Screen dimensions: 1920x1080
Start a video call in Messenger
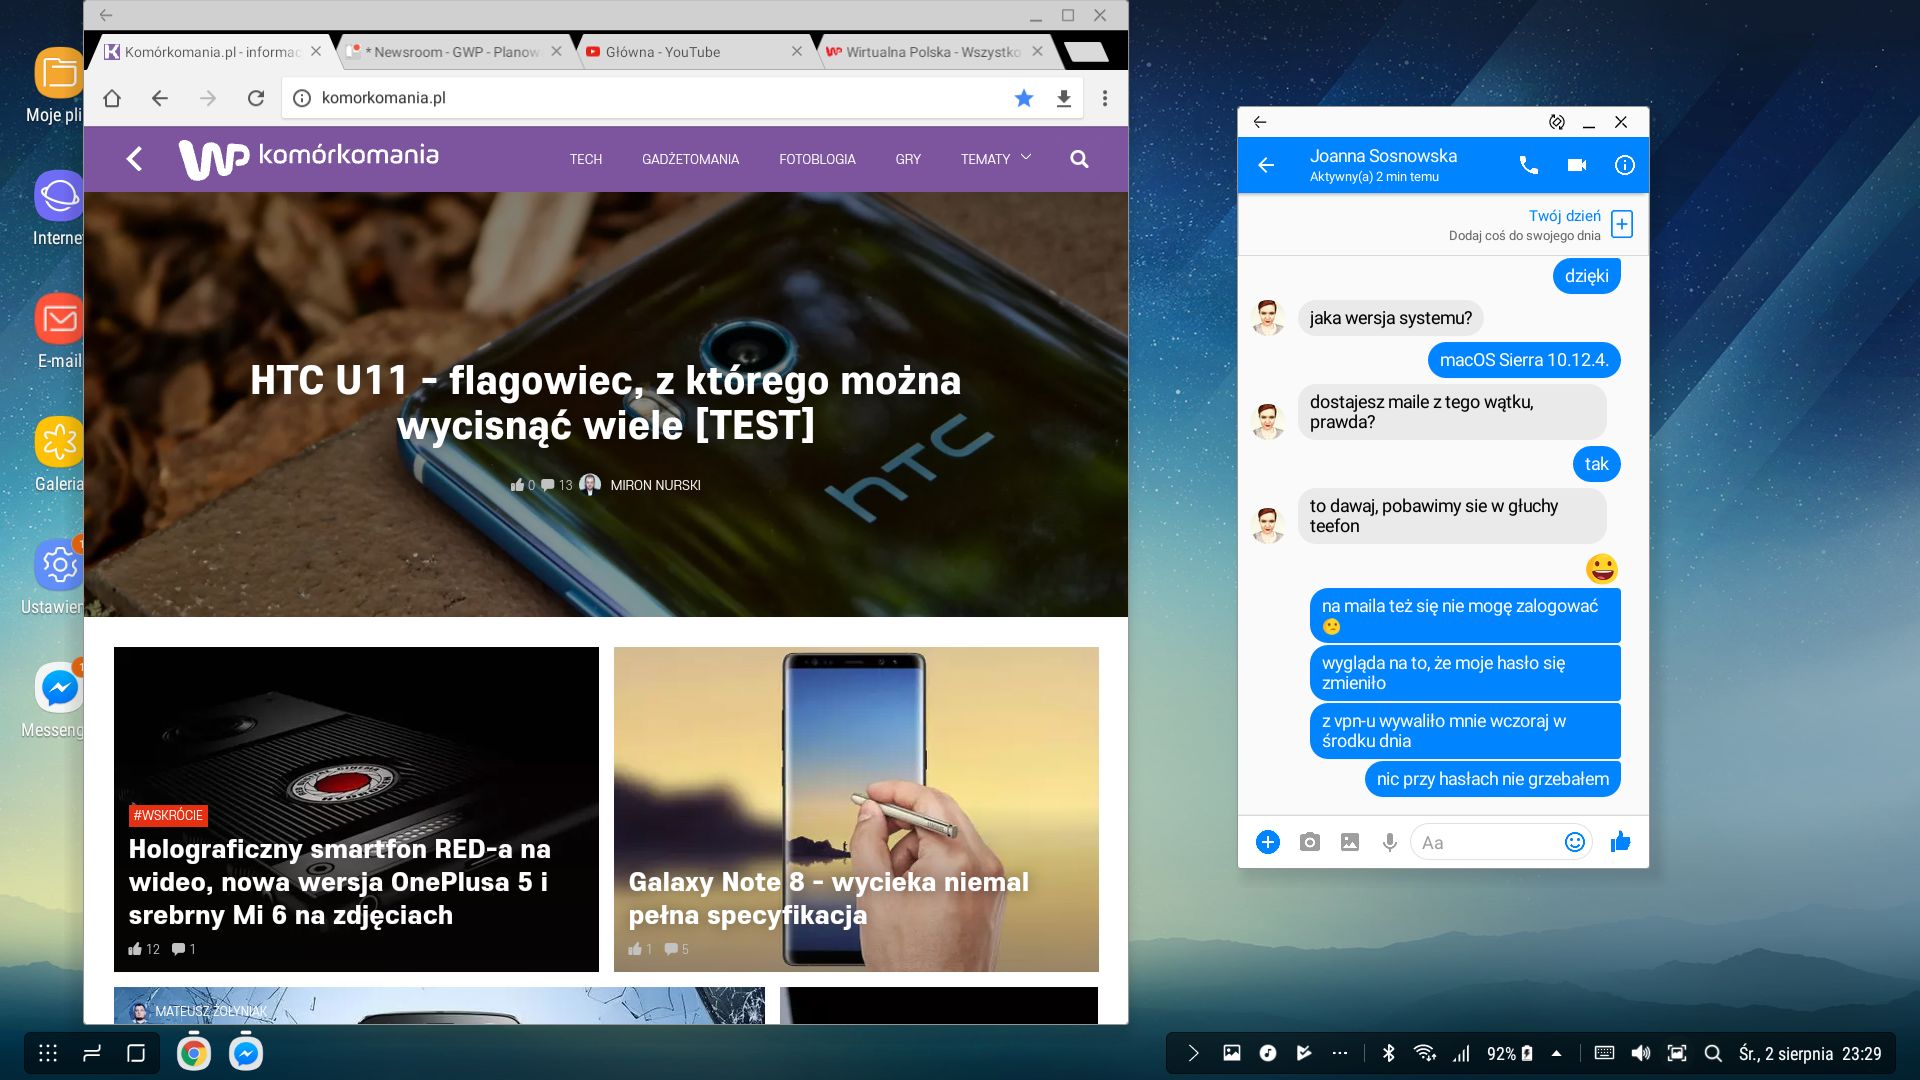tap(1577, 165)
